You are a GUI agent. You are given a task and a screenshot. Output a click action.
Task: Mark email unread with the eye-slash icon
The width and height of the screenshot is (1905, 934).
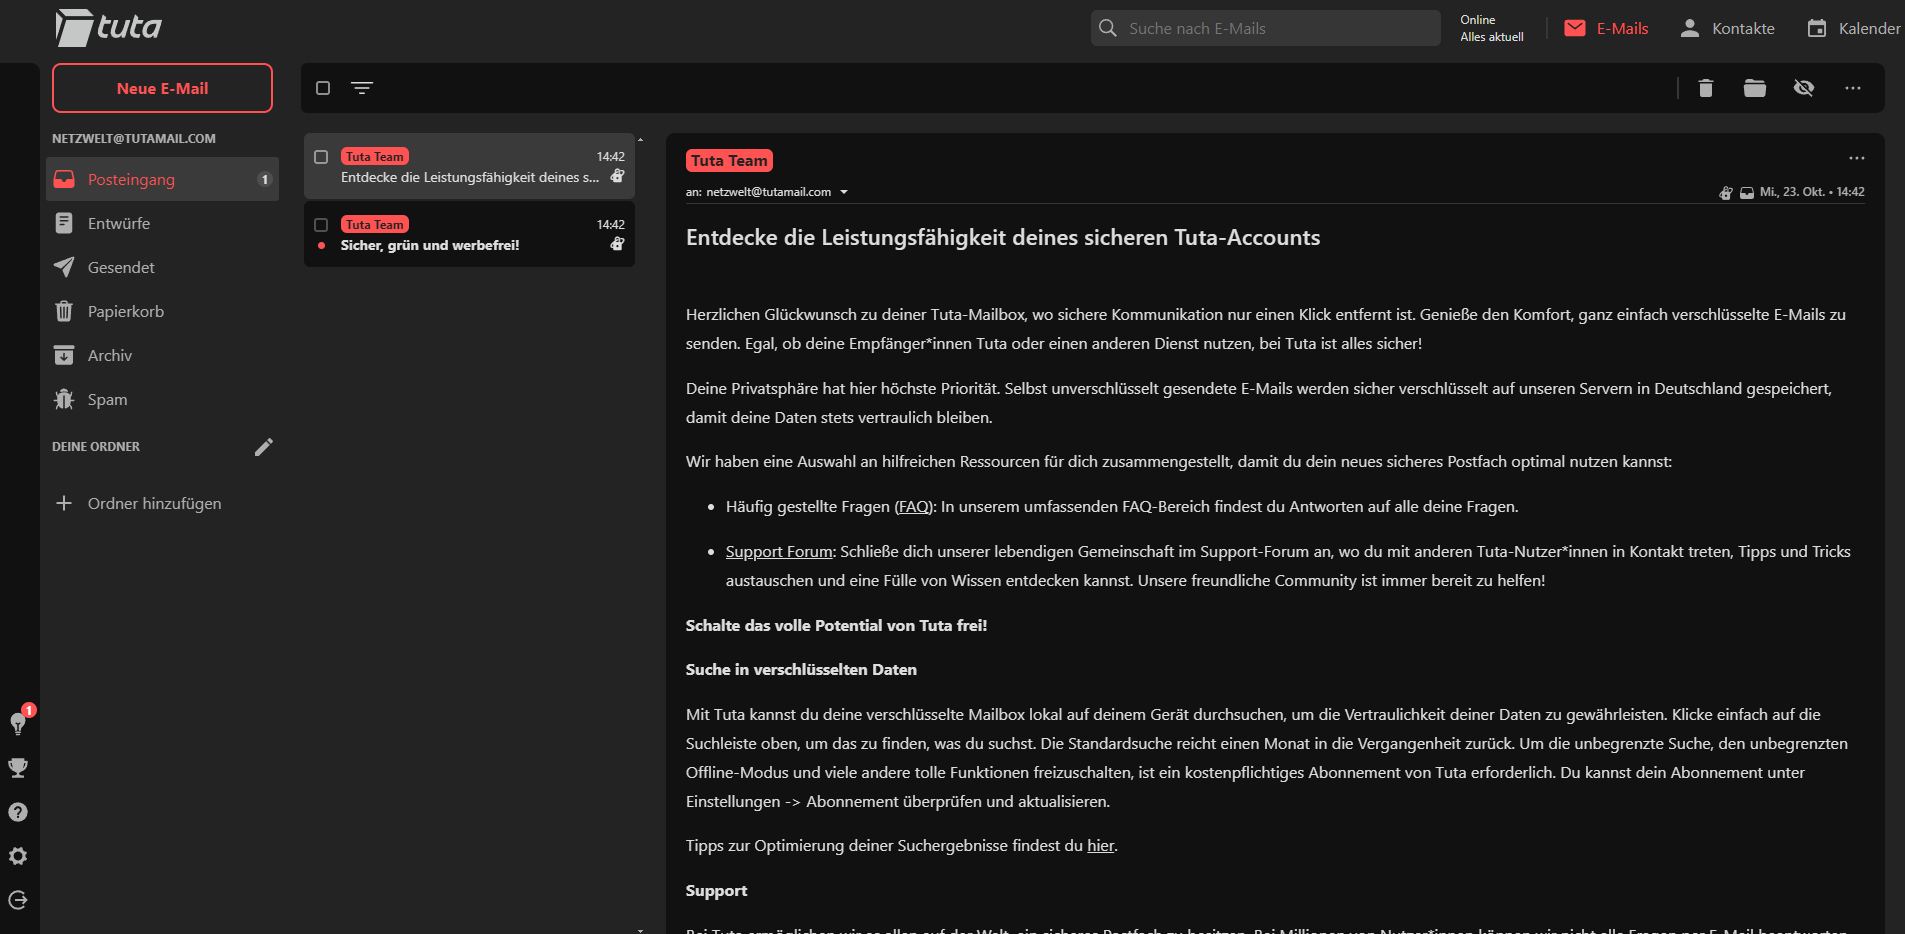coord(1804,88)
